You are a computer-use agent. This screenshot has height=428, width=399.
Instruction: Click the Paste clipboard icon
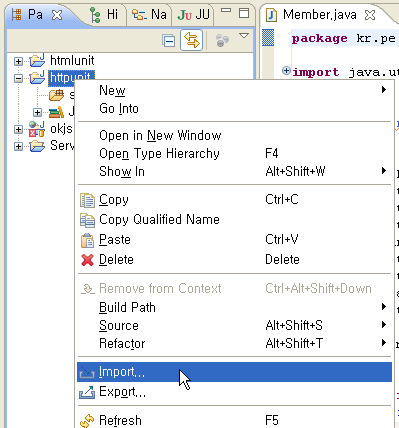click(x=87, y=240)
